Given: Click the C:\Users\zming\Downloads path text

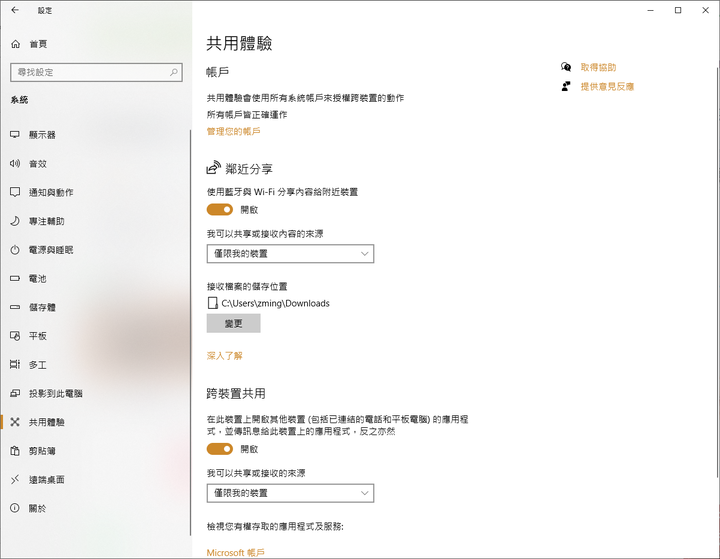Looking at the screenshot, I should (x=276, y=303).
